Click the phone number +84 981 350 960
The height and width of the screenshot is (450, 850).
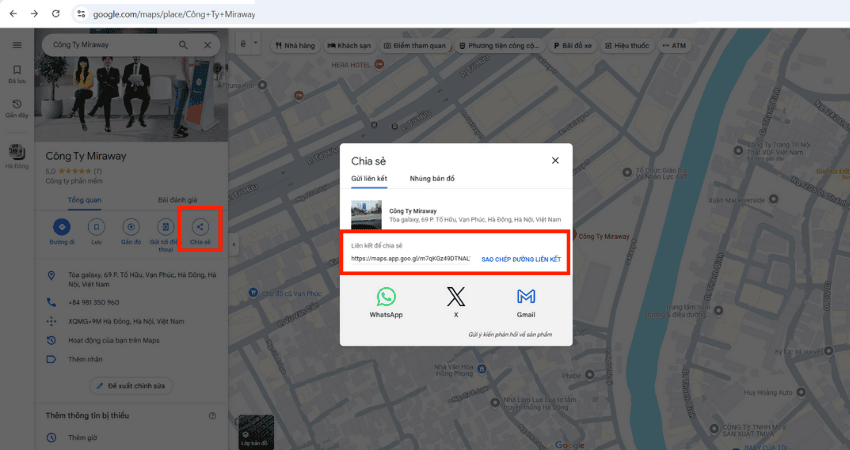pyautogui.click(x=94, y=303)
